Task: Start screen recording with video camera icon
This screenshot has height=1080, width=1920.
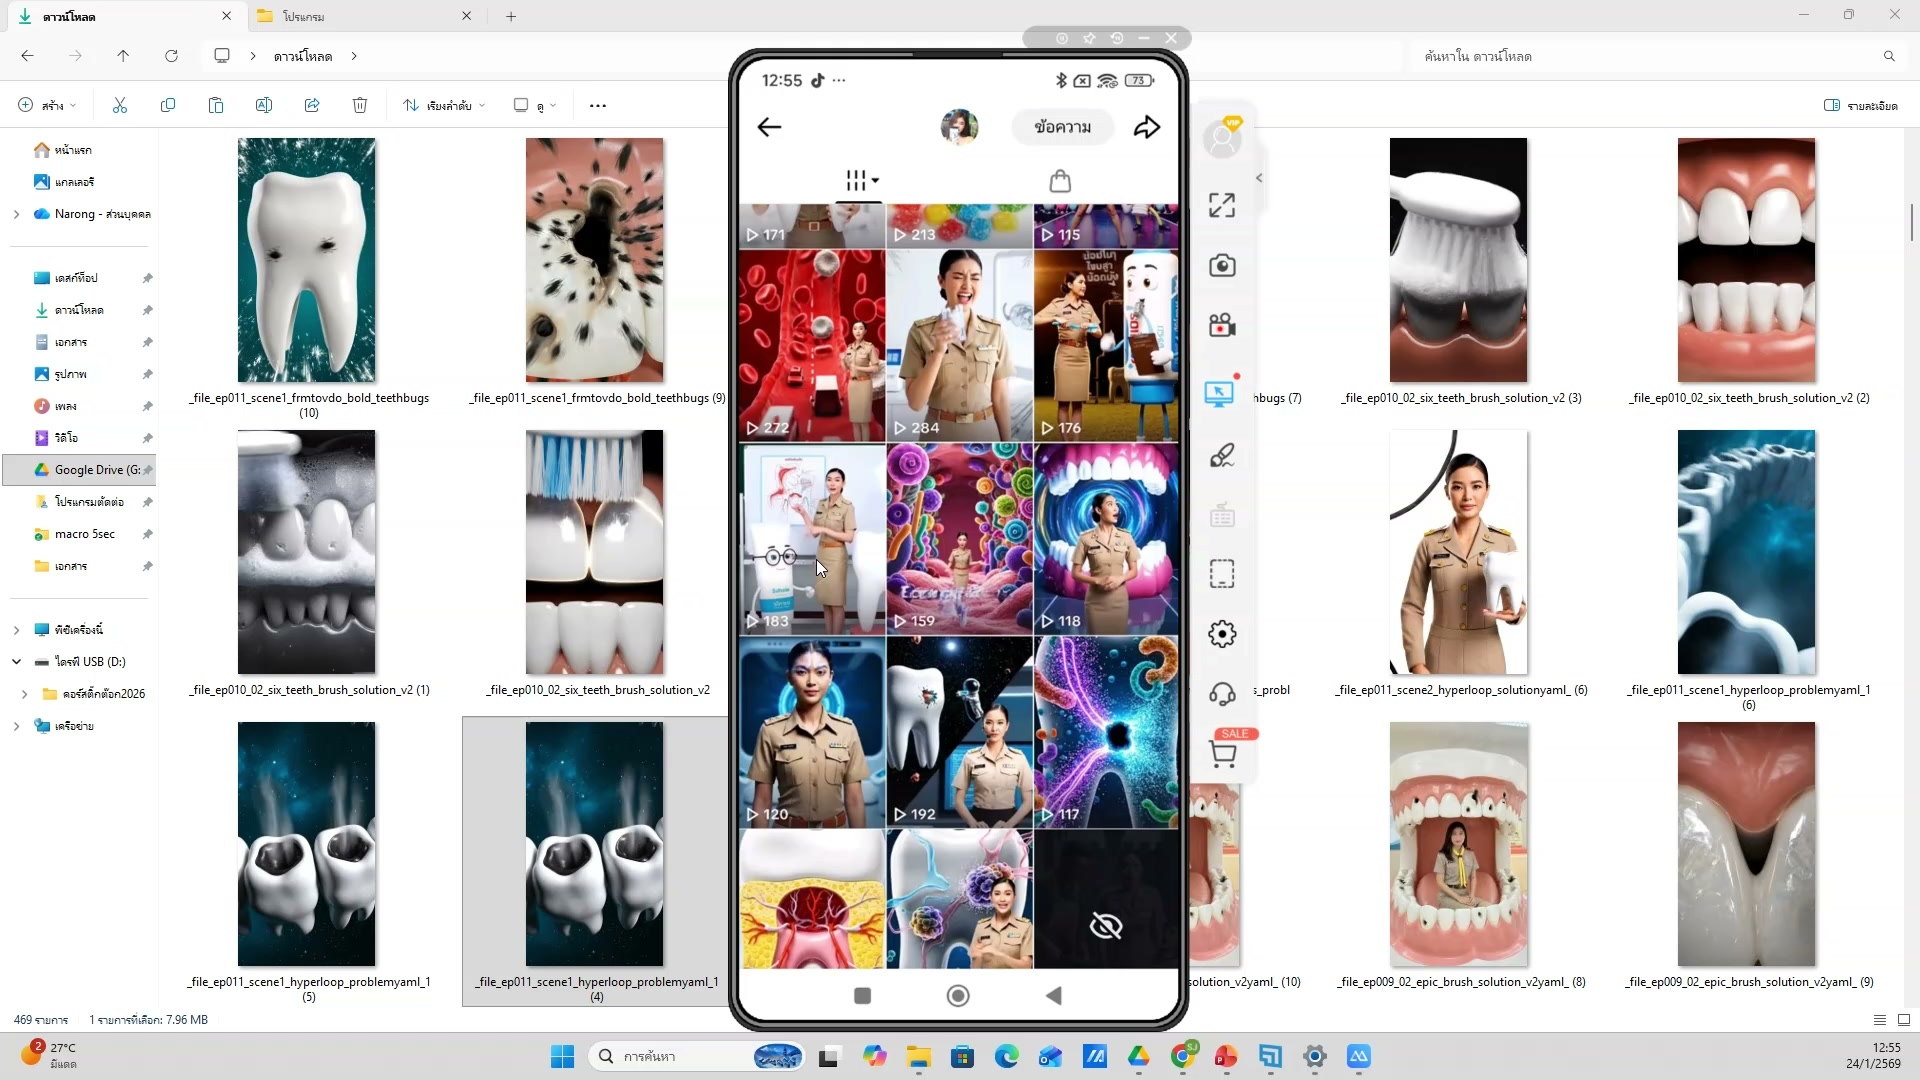Action: (x=1221, y=326)
